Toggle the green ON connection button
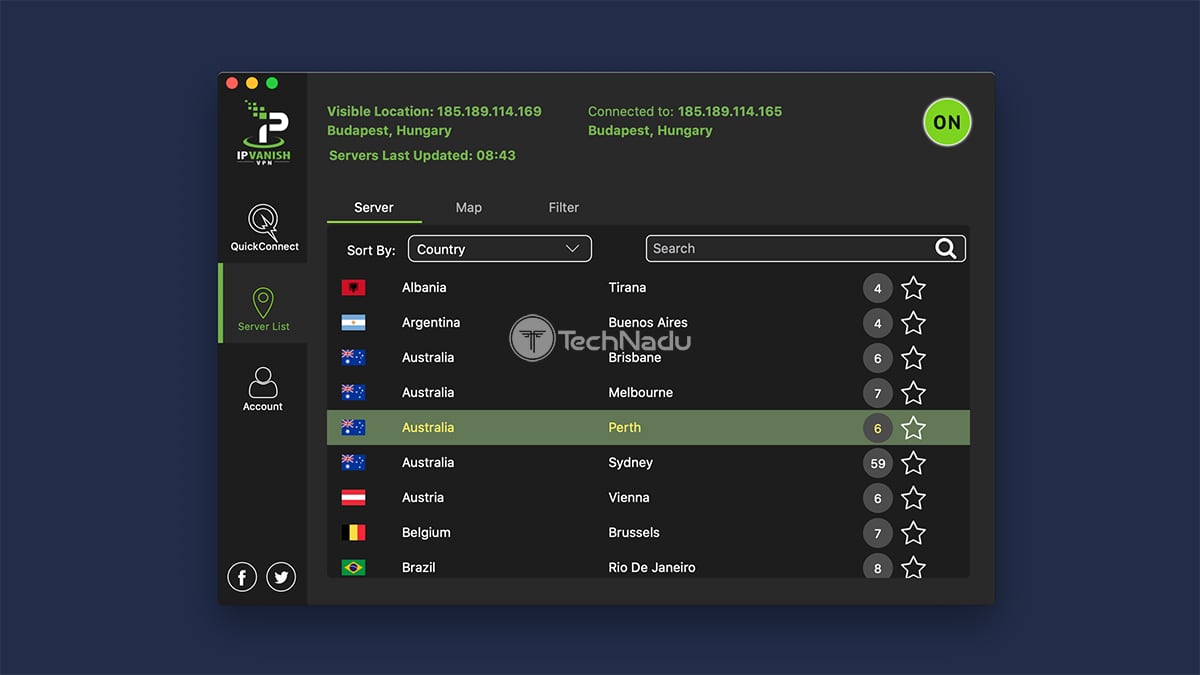Screen dimensions: 1200x675 coord(947,122)
